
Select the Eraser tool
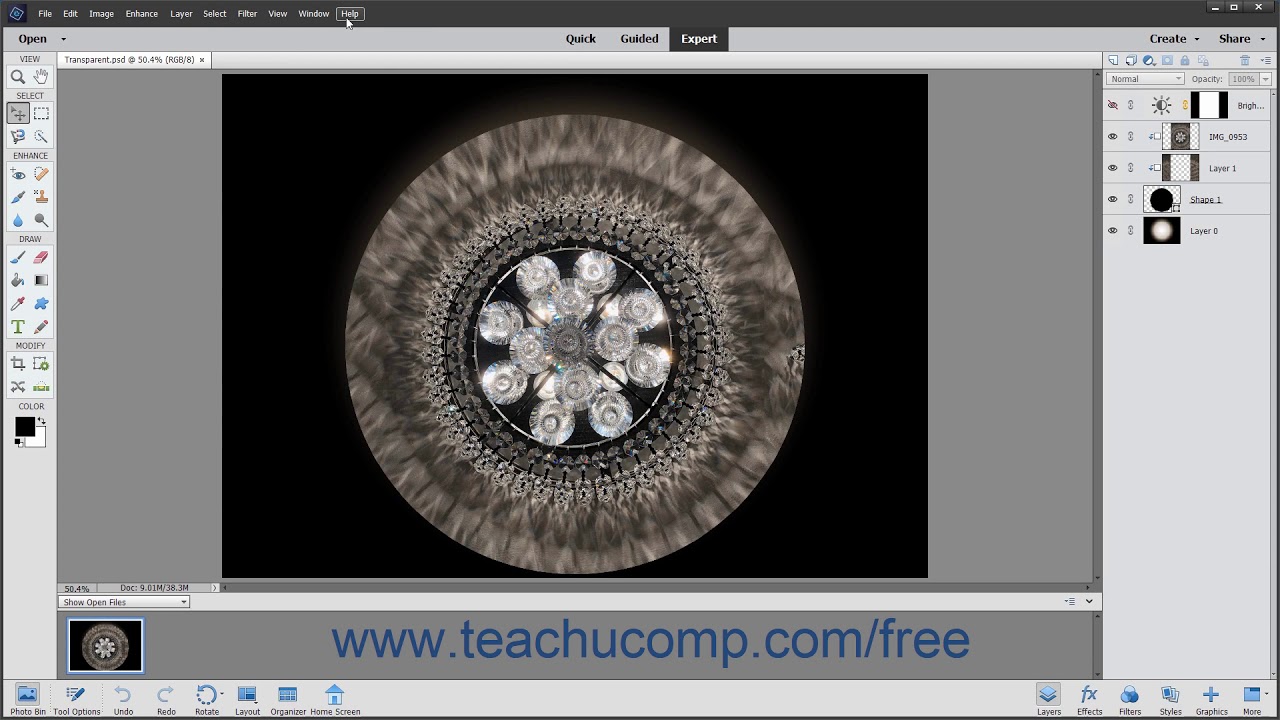41,258
